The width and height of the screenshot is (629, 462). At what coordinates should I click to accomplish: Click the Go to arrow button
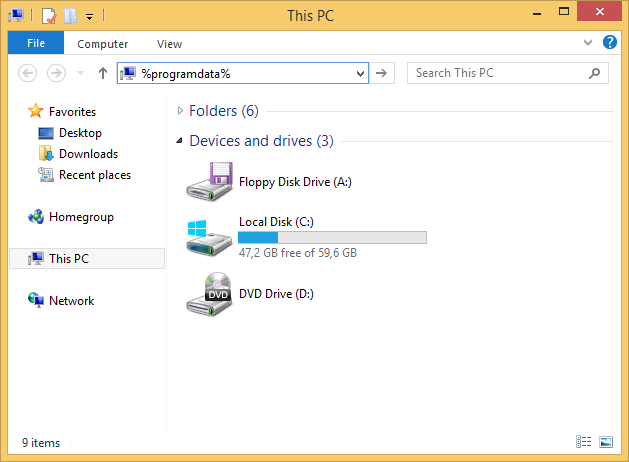(x=381, y=73)
